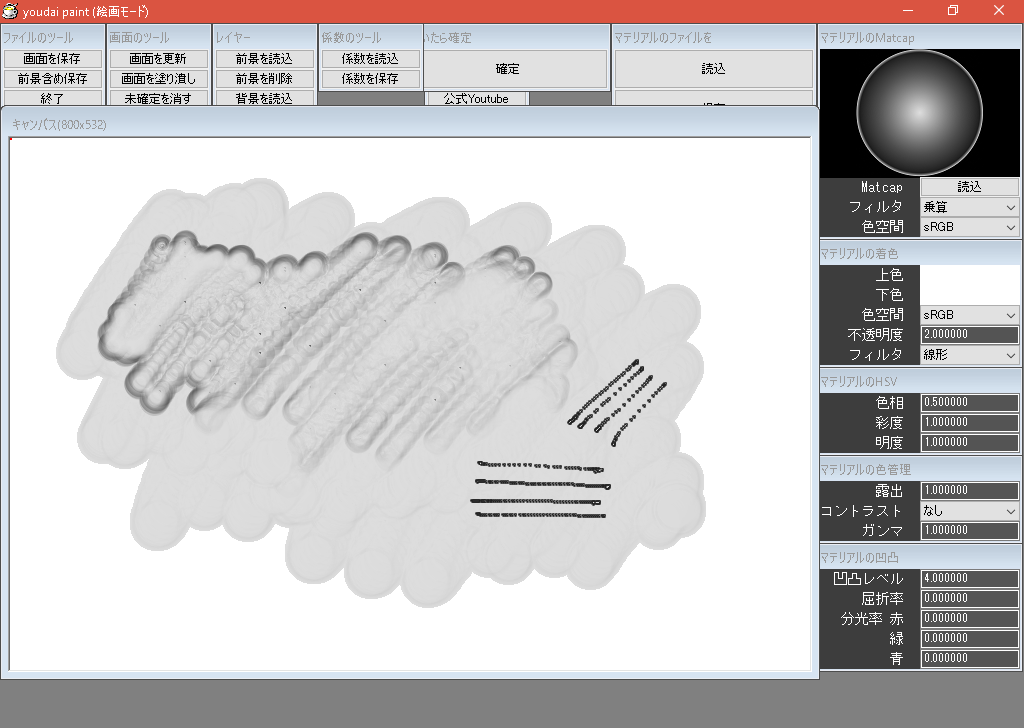Save coefficients with 係数を保存

coord(369,78)
